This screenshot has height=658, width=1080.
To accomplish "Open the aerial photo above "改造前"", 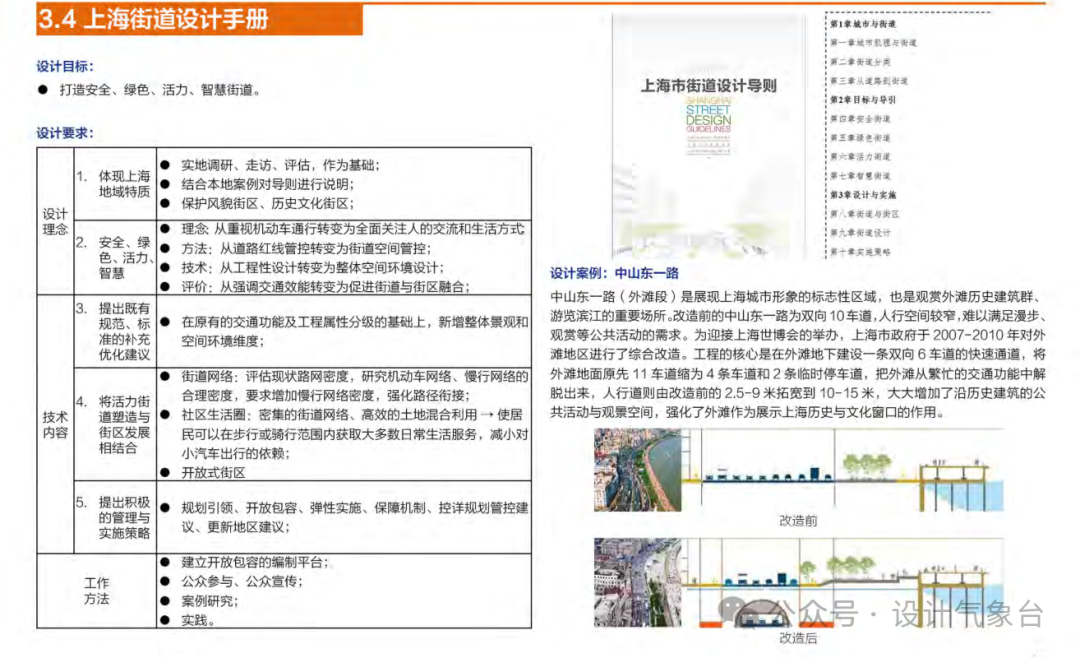I will (x=638, y=470).
